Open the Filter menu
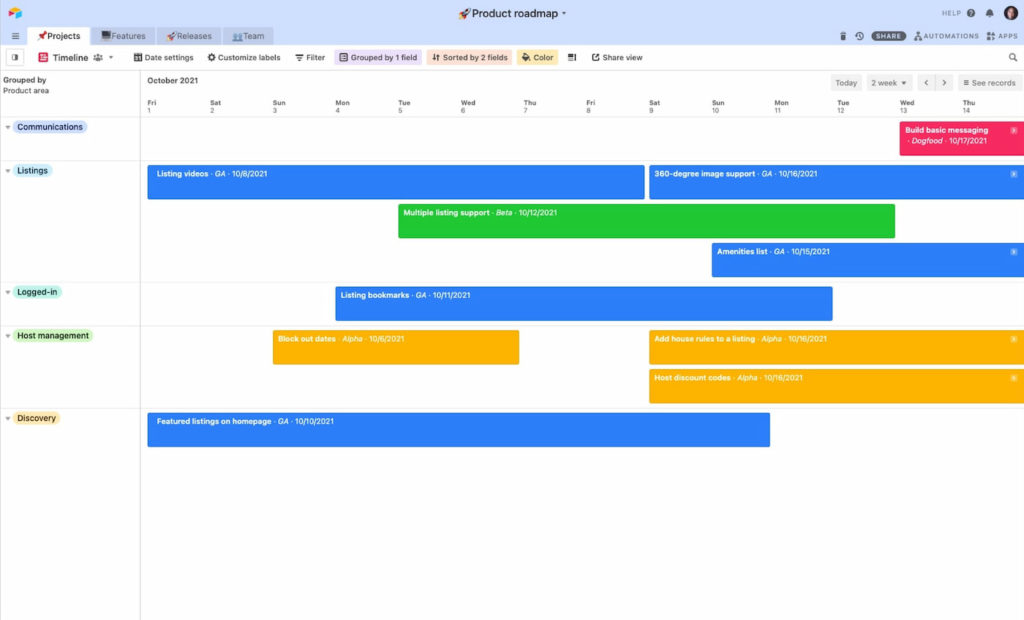The image size is (1024, 620). (309, 57)
